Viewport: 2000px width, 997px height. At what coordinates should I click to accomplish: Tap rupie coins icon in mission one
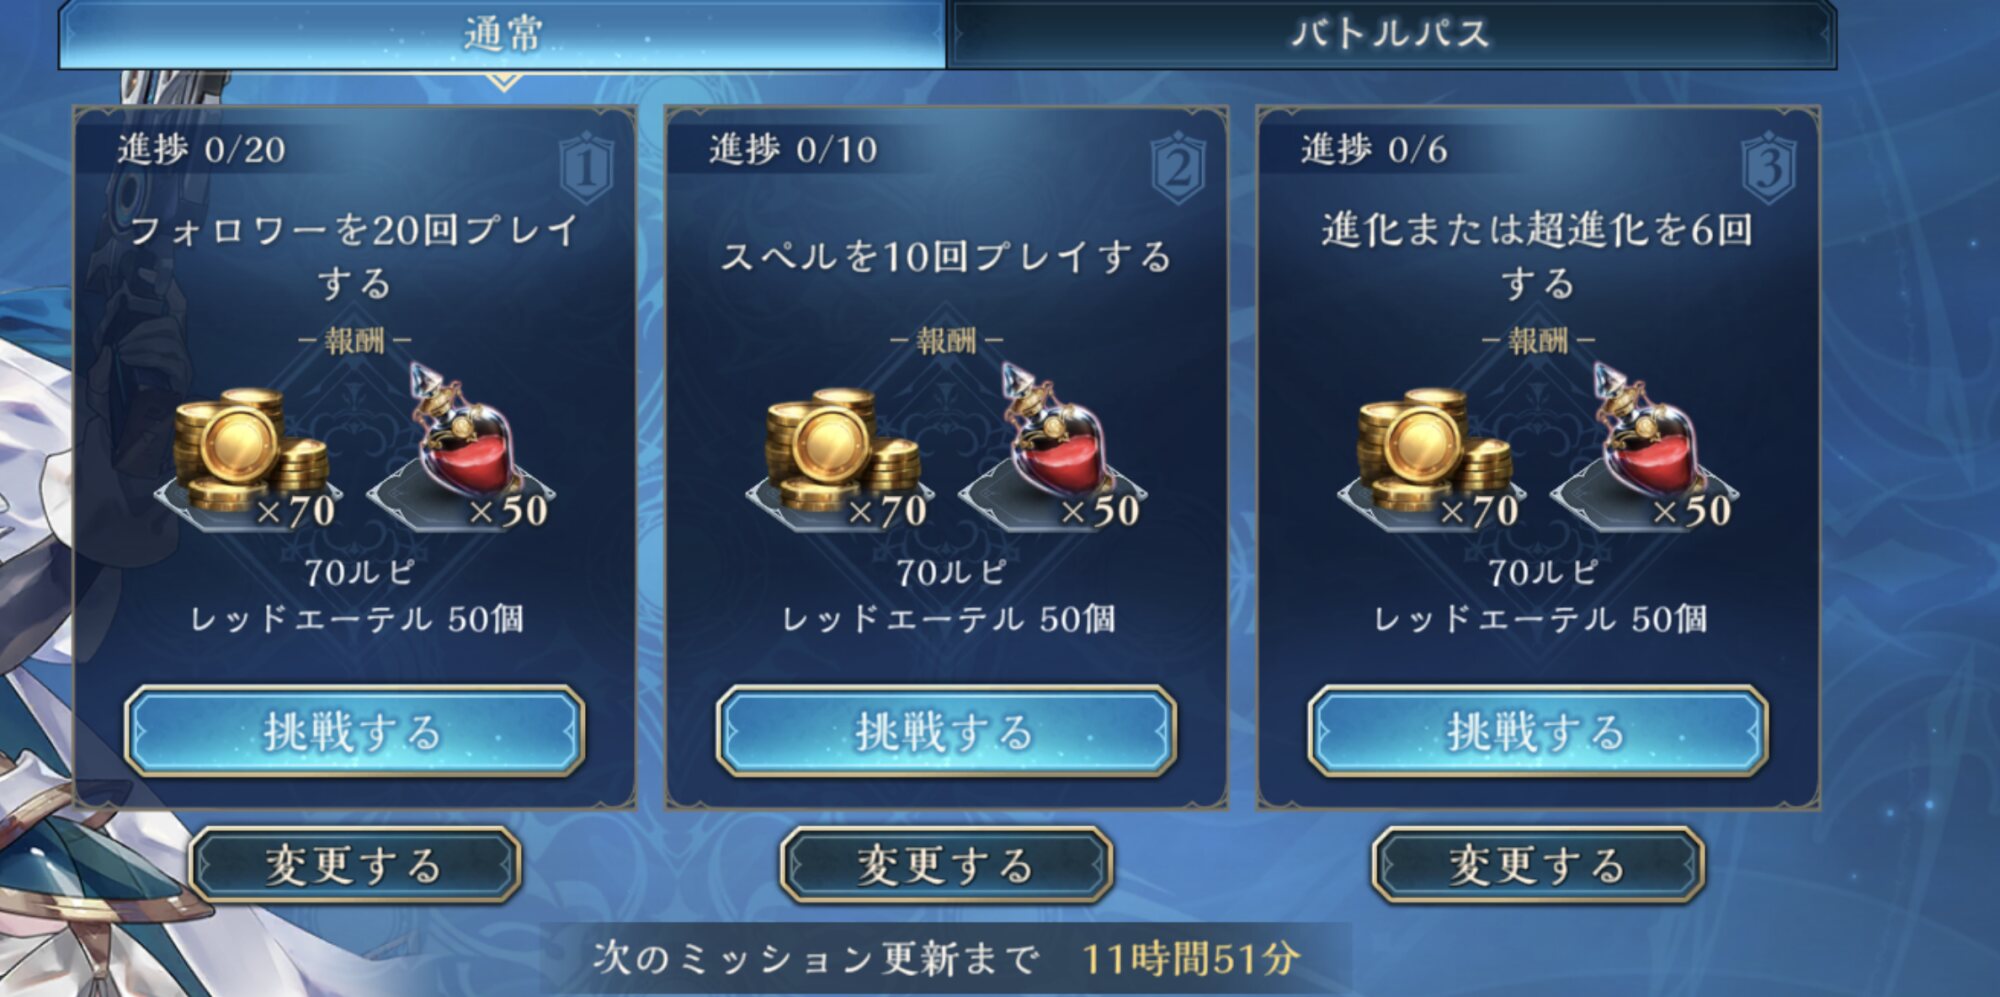coord(250,453)
